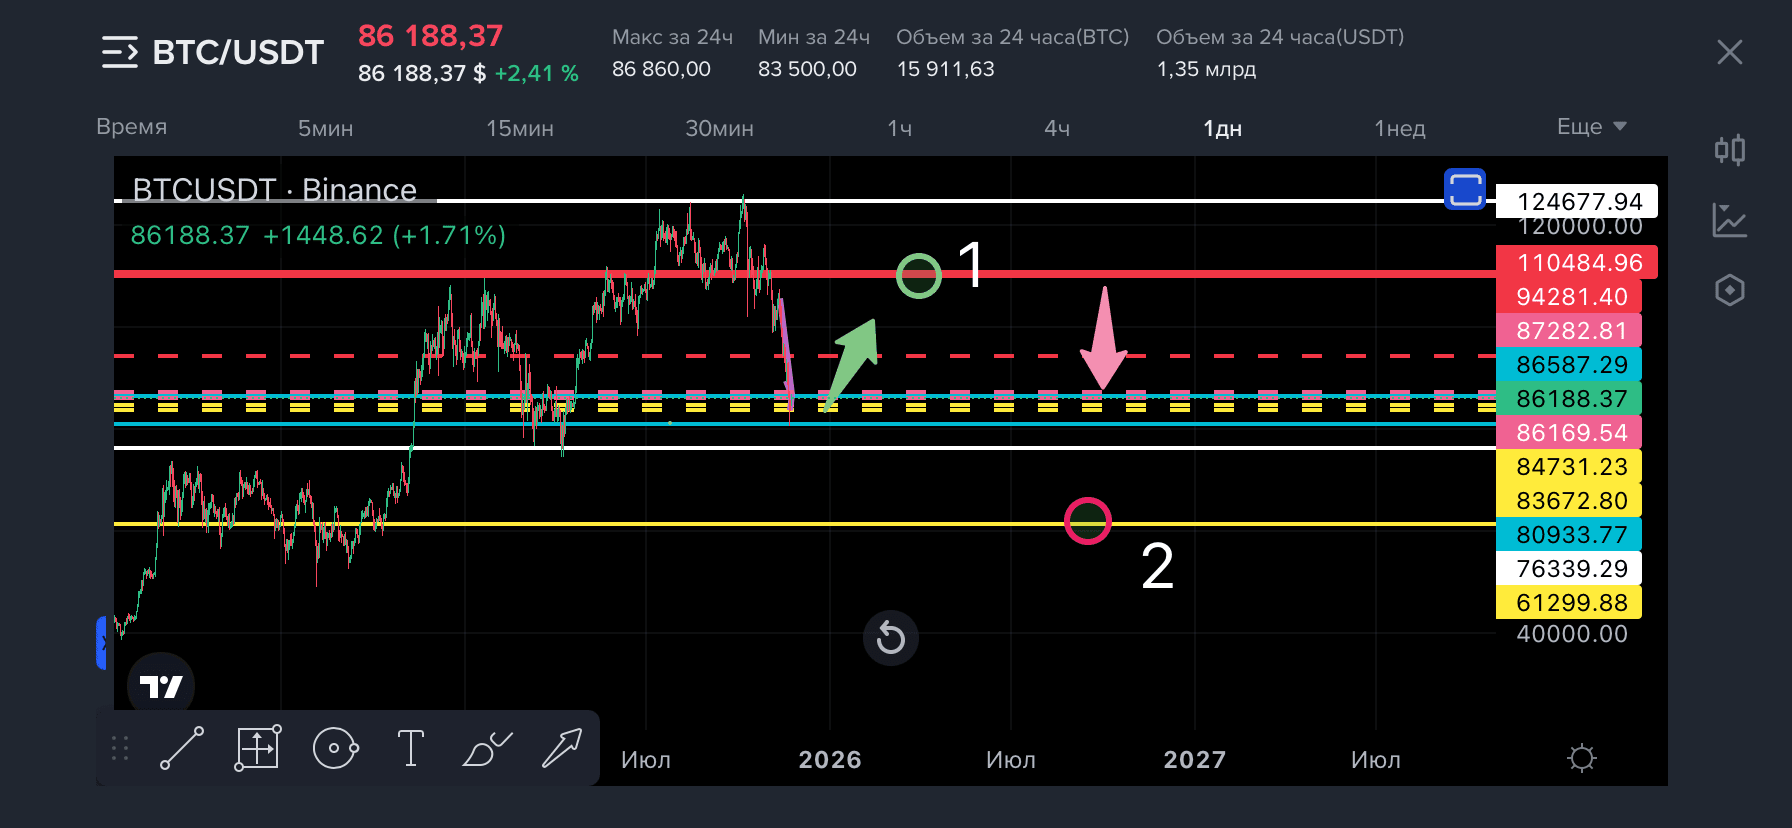
Task: Click the red 110484.96 price label
Action: 1577,262
